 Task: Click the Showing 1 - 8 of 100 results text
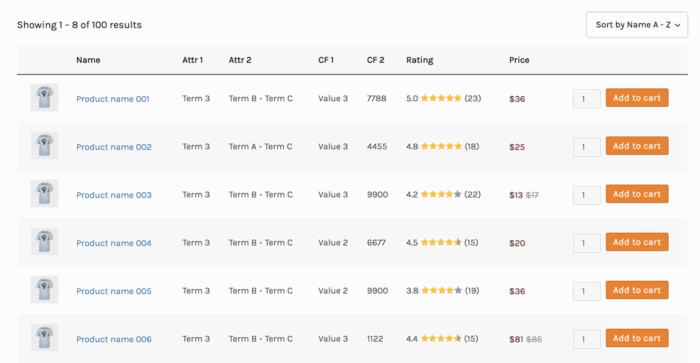tap(79, 25)
